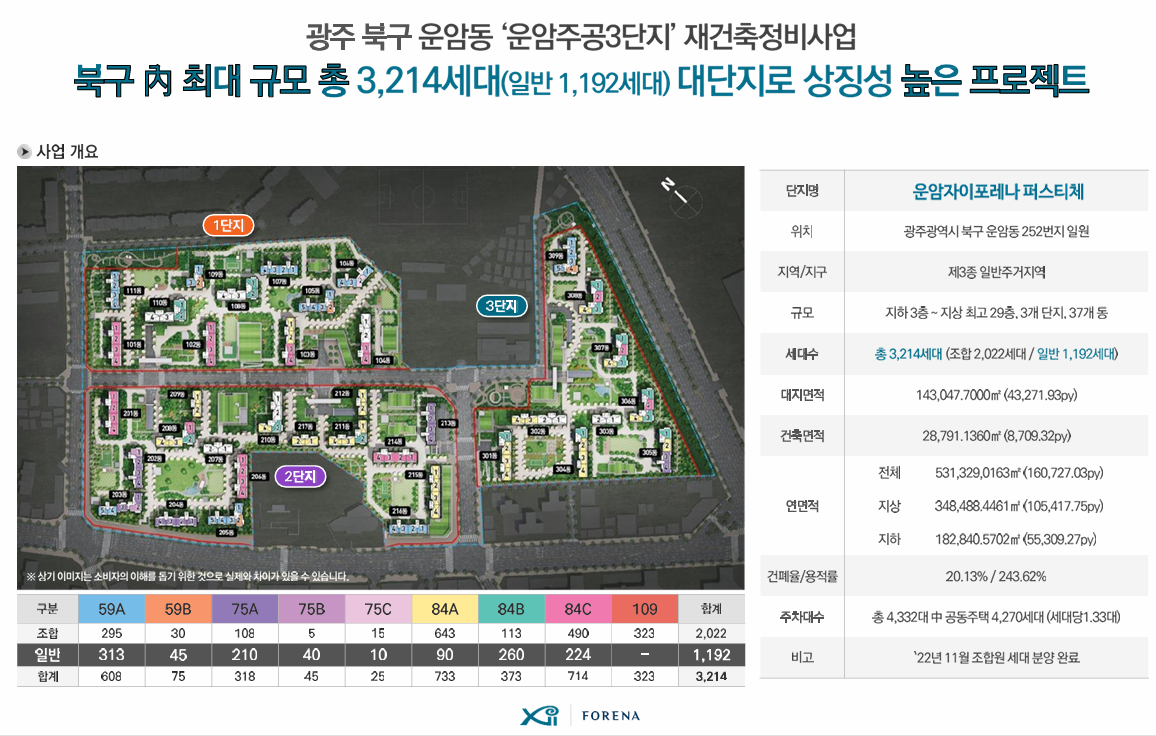This screenshot has width=1156, height=736.
Task: Click the 84A yellow header cell
Action: [445, 609]
